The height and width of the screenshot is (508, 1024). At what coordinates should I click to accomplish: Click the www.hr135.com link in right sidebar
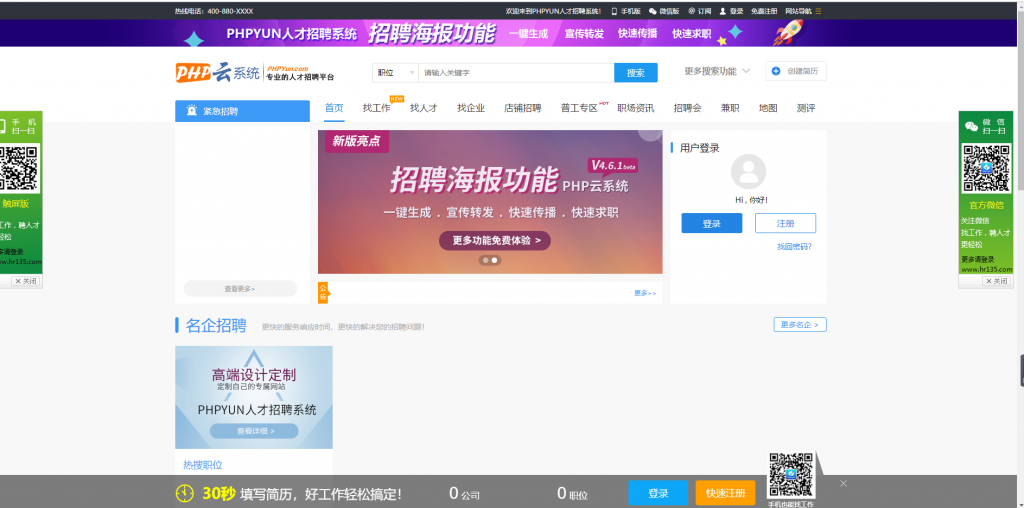point(986,269)
